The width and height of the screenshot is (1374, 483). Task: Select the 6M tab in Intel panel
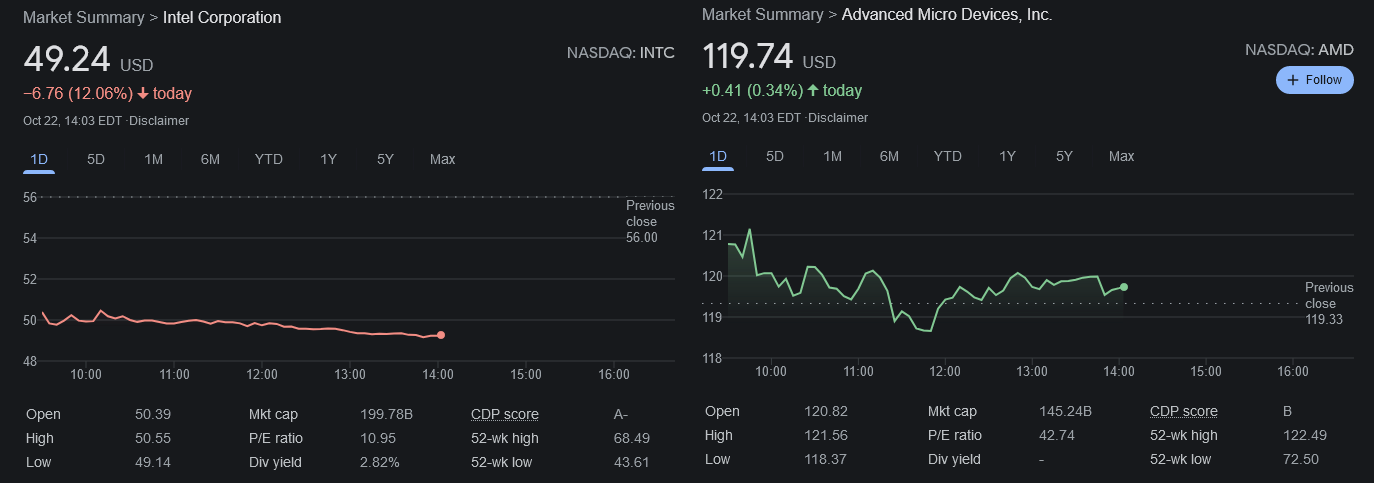pos(210,159)
